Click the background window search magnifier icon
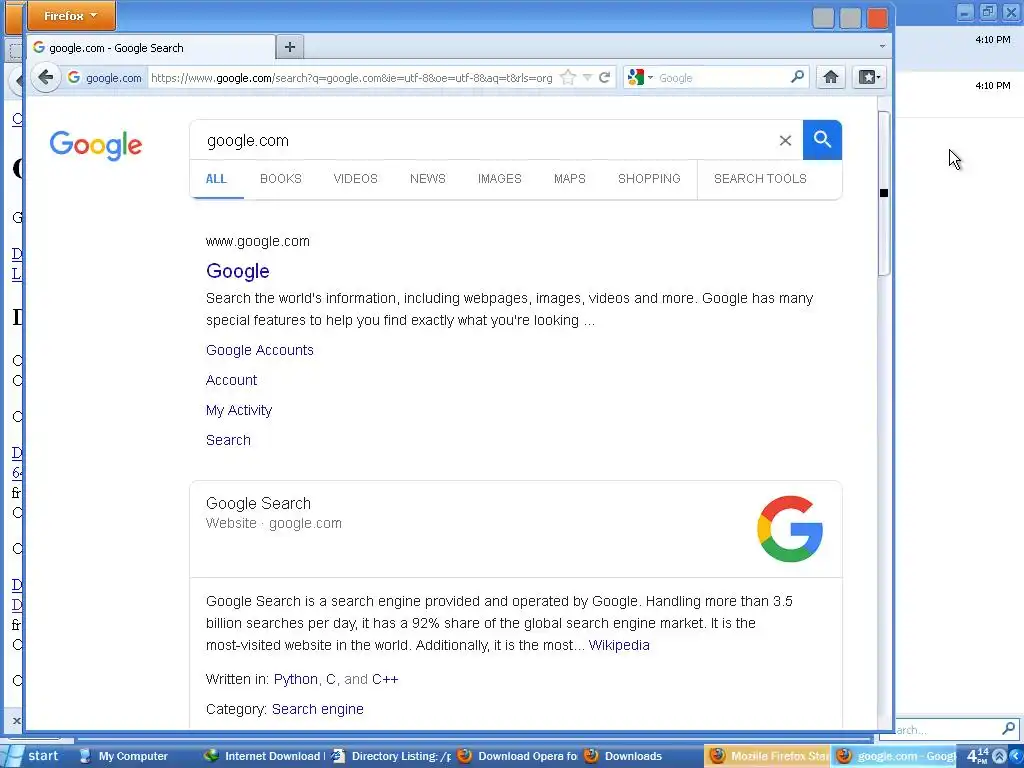 click(1009, 728)
